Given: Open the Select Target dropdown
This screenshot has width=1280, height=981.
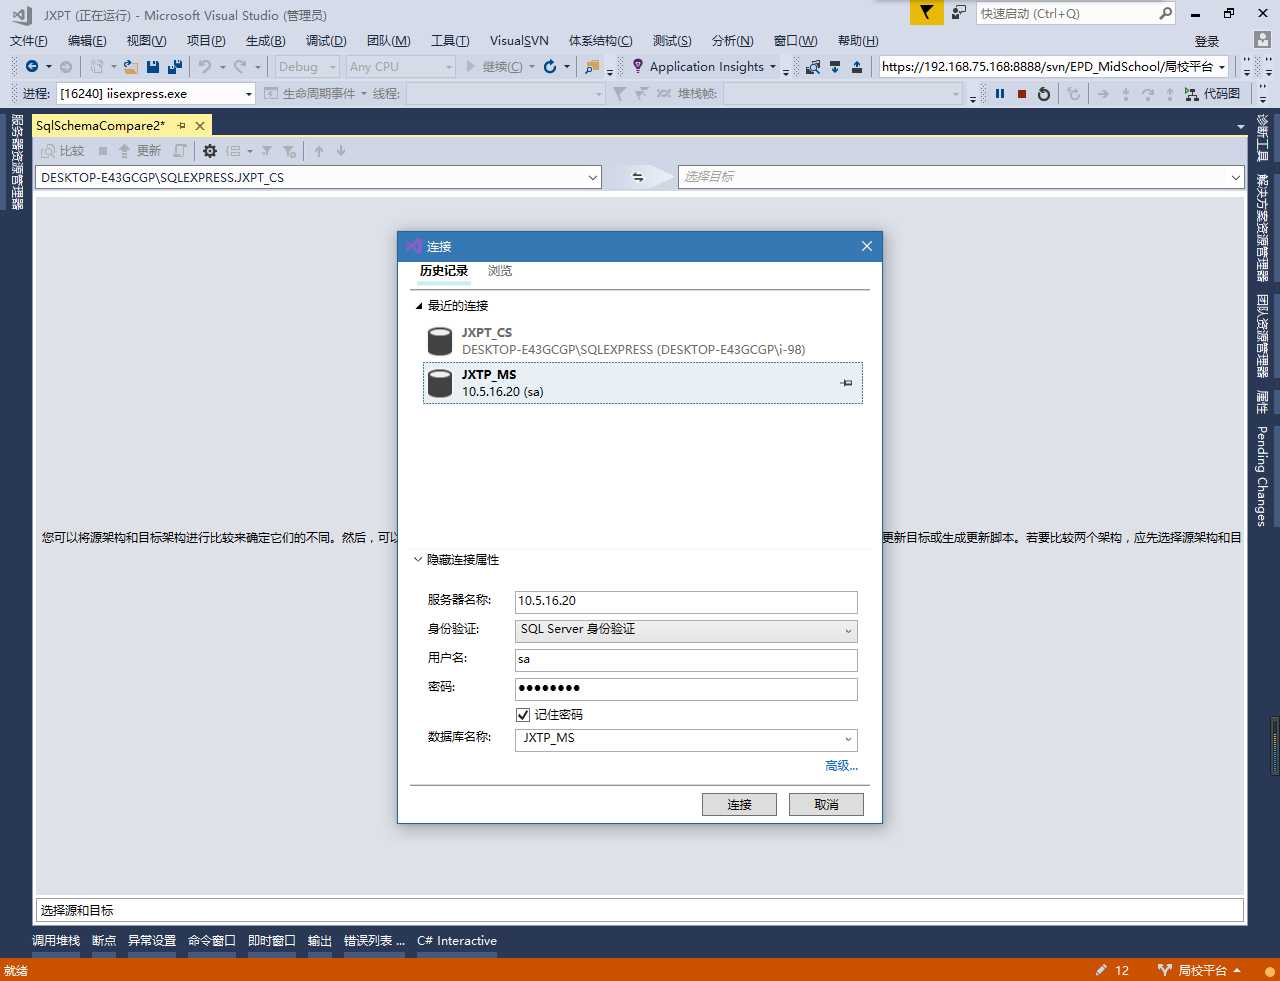Looking at the screenshot, I should tap(1235, 178).
